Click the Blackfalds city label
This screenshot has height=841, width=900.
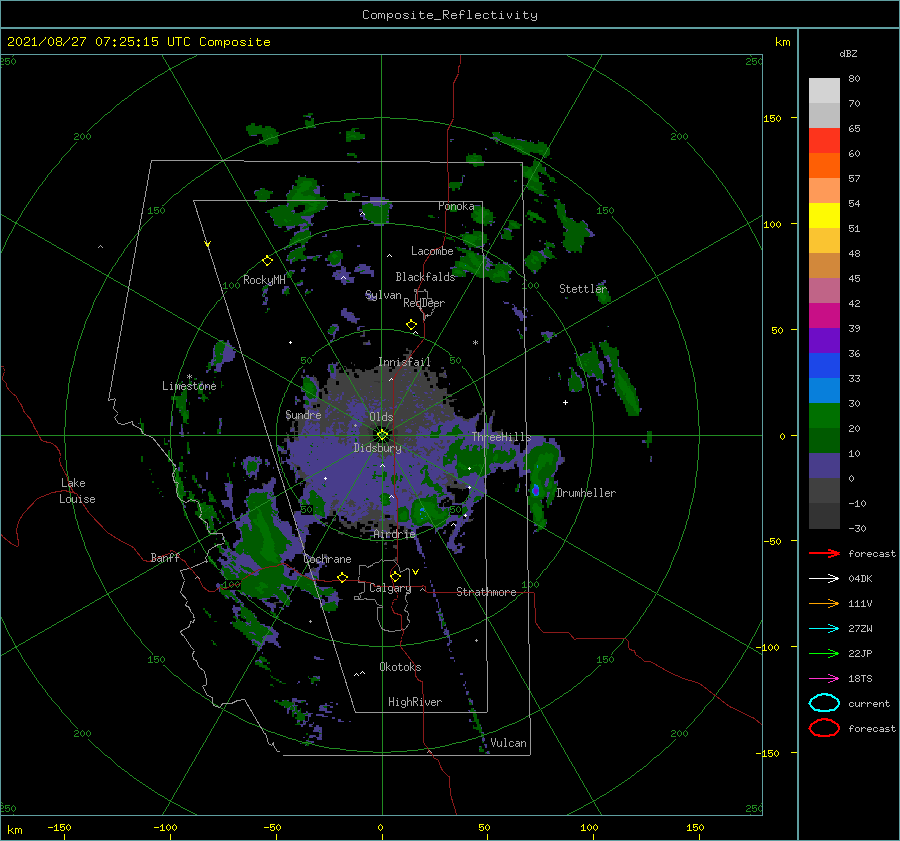click(x=425, y=277)
